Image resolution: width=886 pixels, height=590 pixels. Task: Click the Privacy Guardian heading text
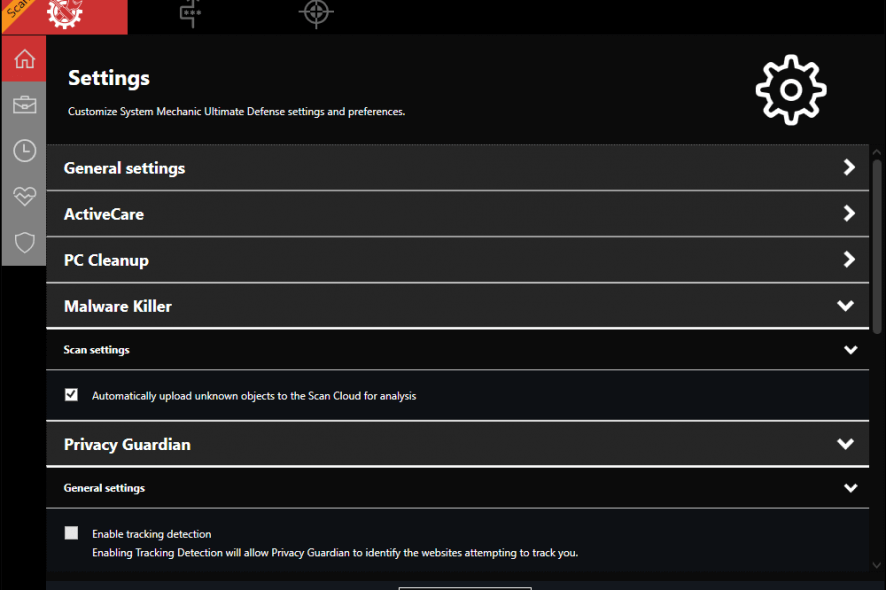(127, 445)
